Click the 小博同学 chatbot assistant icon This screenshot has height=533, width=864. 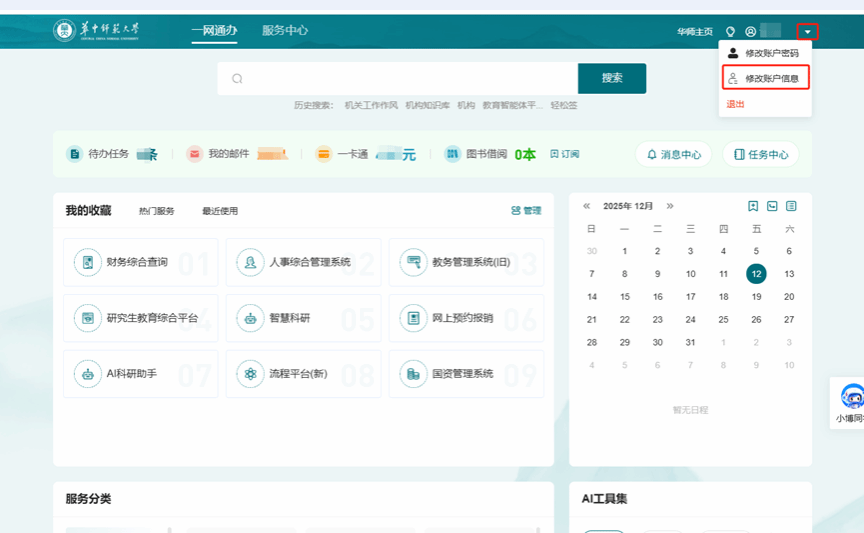tap(851, 397)
